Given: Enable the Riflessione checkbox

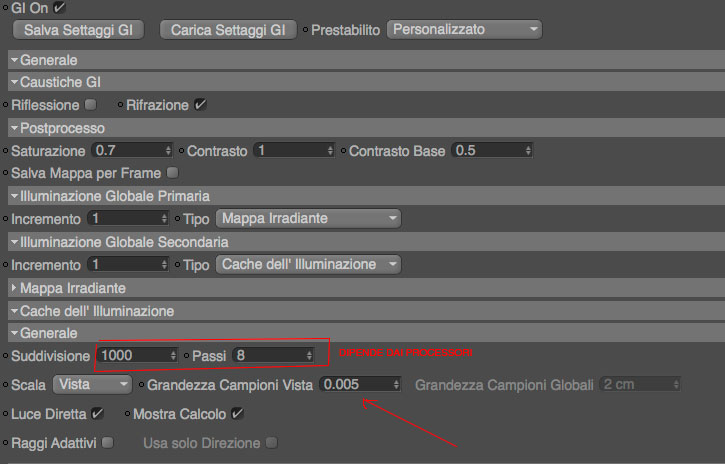Looking at the screenshot, I should (91, 104).
